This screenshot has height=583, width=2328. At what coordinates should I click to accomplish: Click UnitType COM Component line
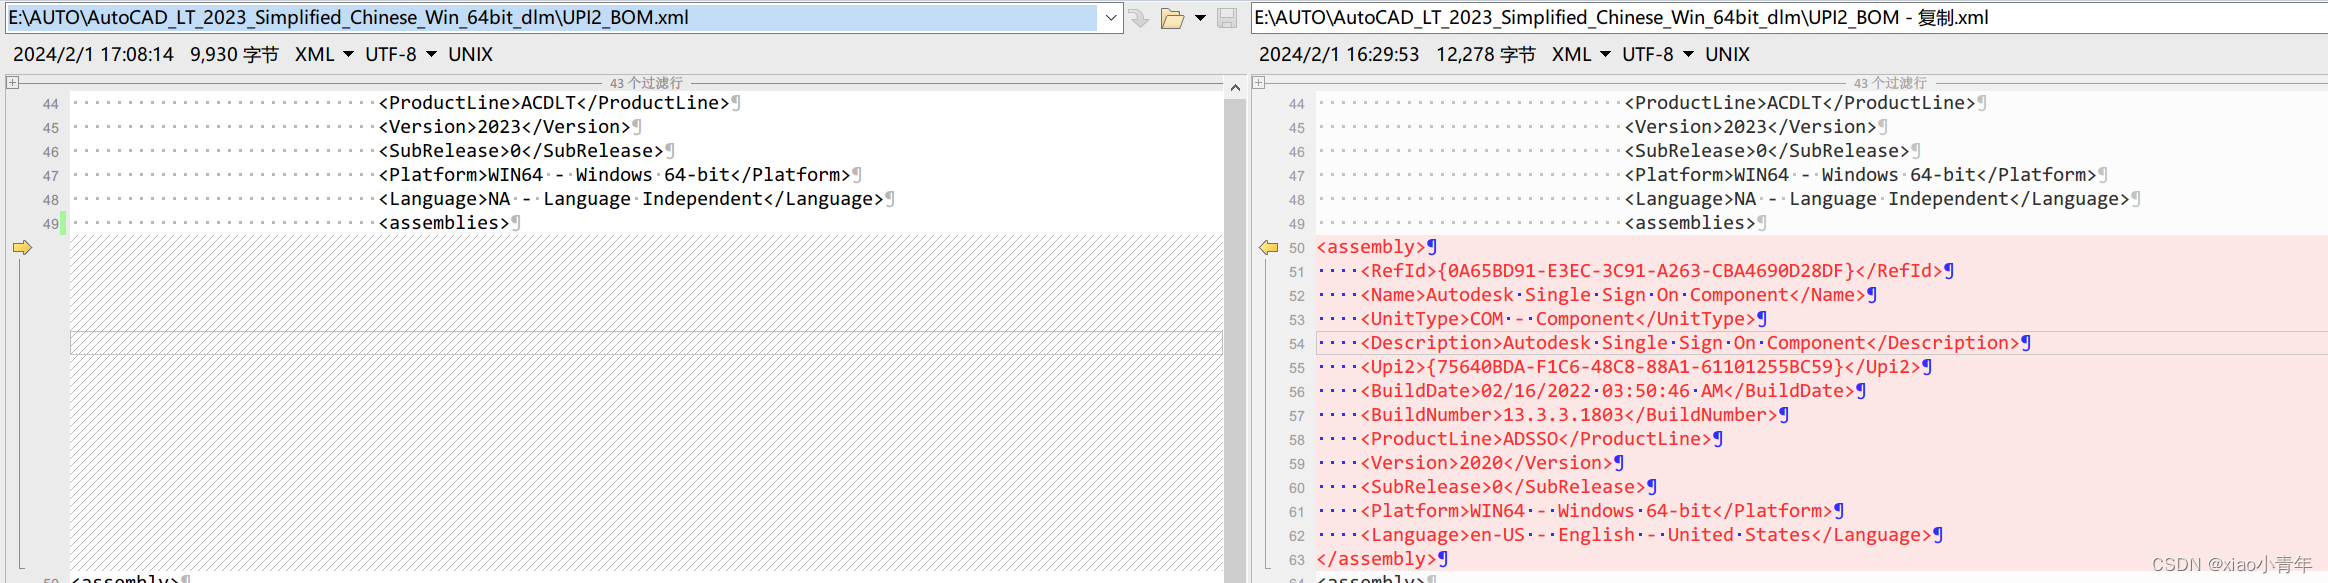(x=1558, y=319)
